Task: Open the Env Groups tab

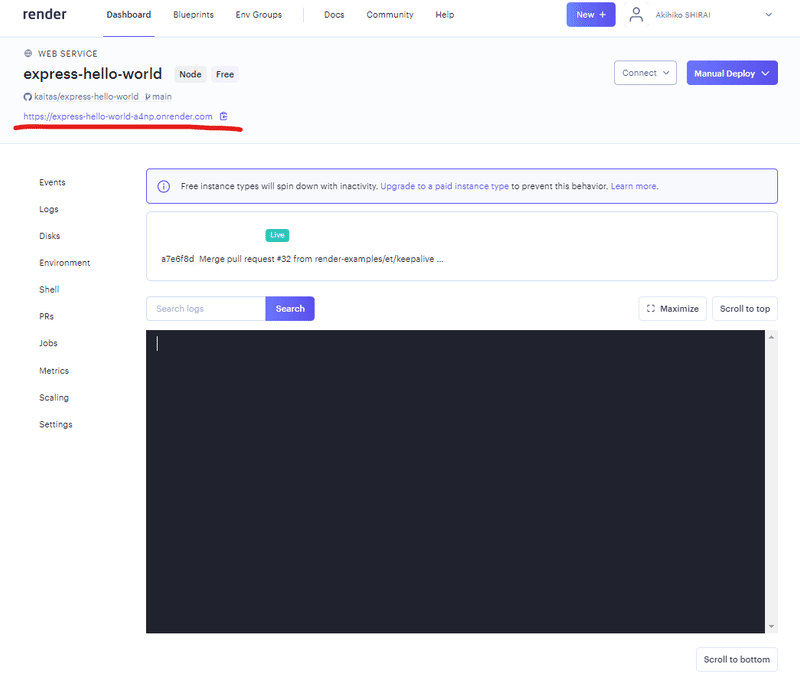Action: click(x=259, y=14)
